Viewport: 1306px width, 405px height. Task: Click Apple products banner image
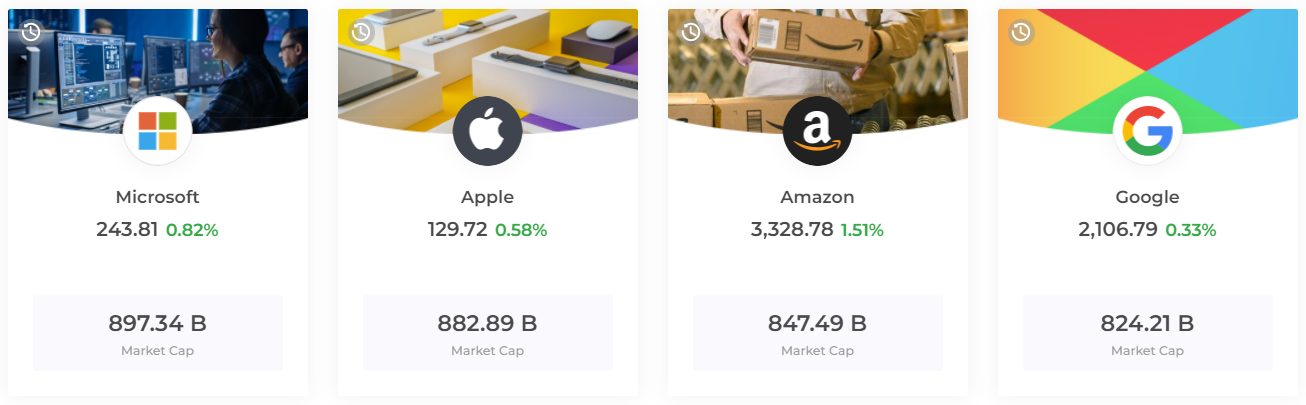click(488, 60)
